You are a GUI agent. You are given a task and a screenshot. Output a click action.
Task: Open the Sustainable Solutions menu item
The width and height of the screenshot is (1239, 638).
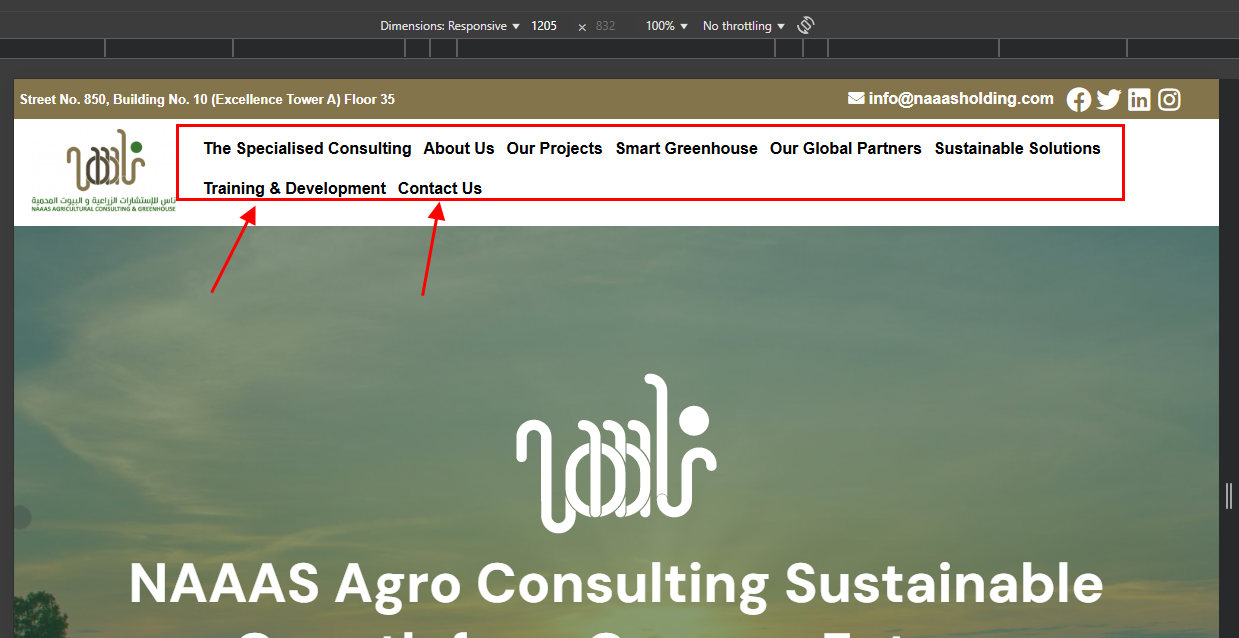[x=1018, y=148]
